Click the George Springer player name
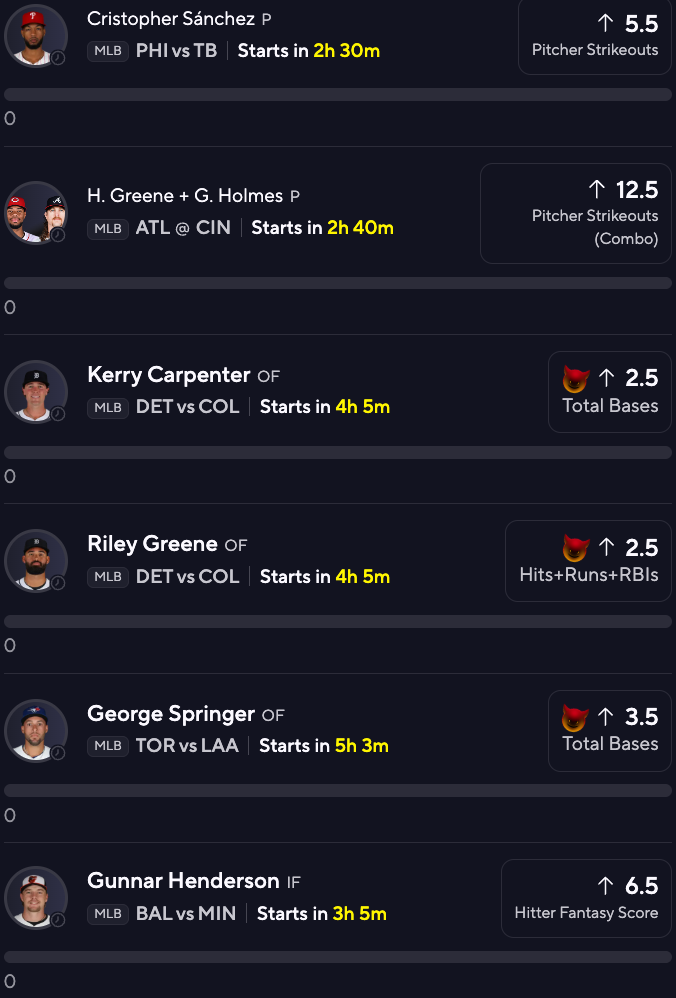676x998 pixels. point(171,713)
